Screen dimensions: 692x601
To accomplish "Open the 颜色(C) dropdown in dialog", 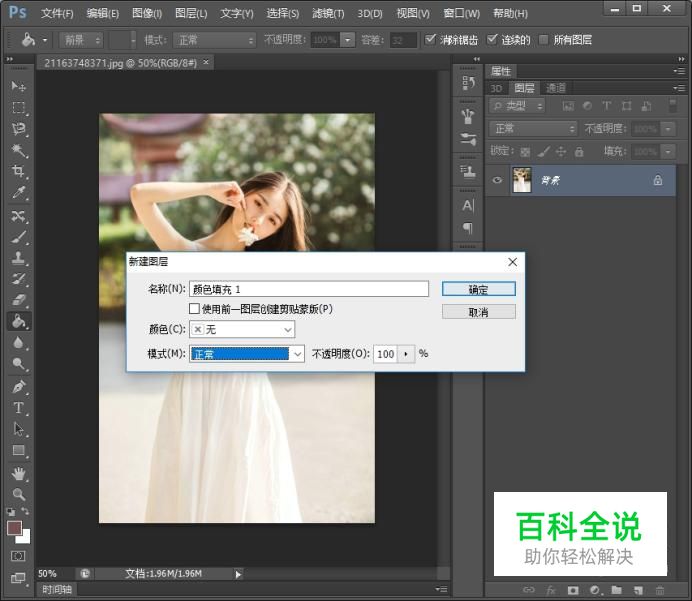I will pos(242,329).
